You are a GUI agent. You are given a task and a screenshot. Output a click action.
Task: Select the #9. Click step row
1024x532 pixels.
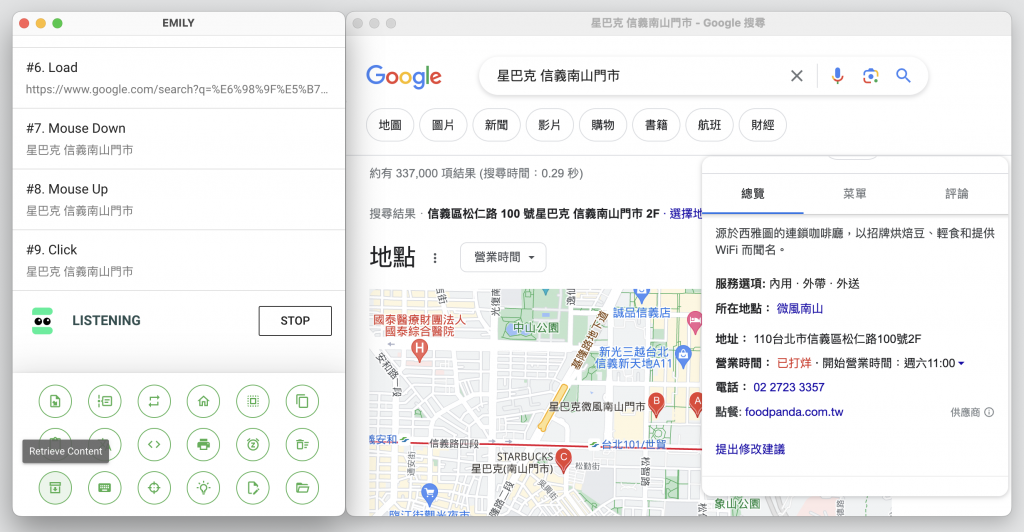[178, 260]
